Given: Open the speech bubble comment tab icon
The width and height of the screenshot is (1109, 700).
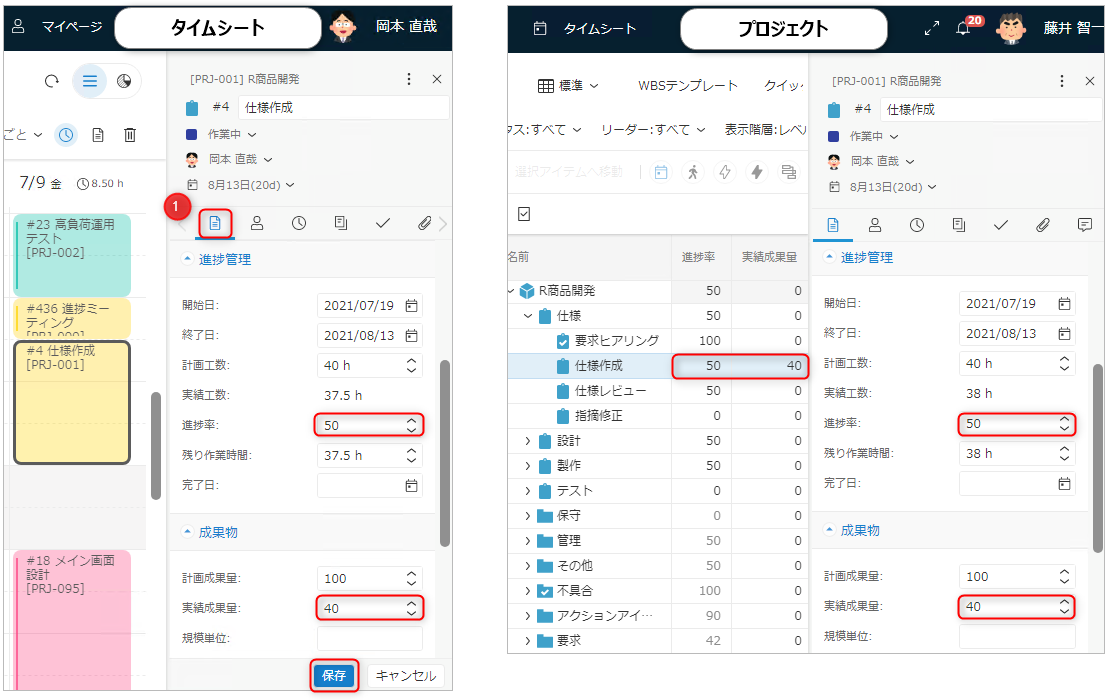Looking at the screenshot, I should [1084, 225].
